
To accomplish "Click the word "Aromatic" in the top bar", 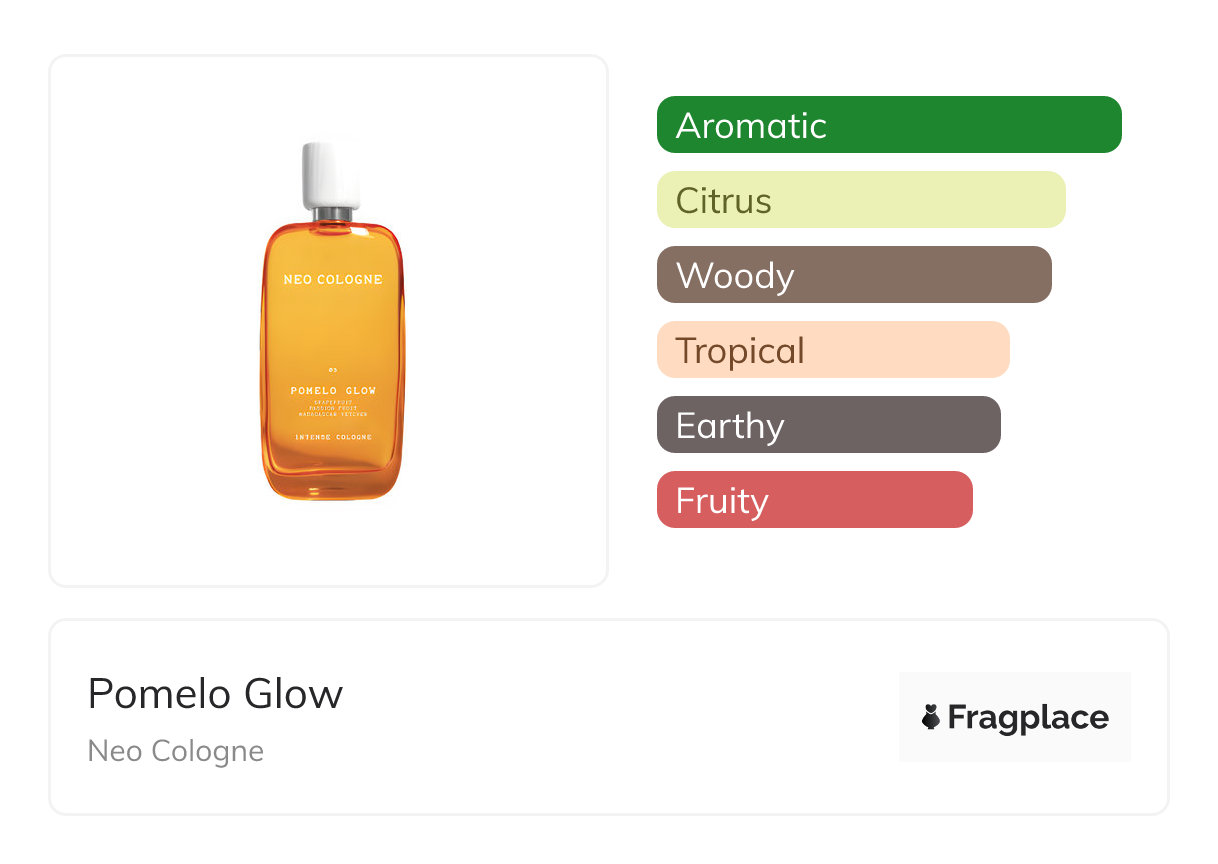I will point(751,126).
